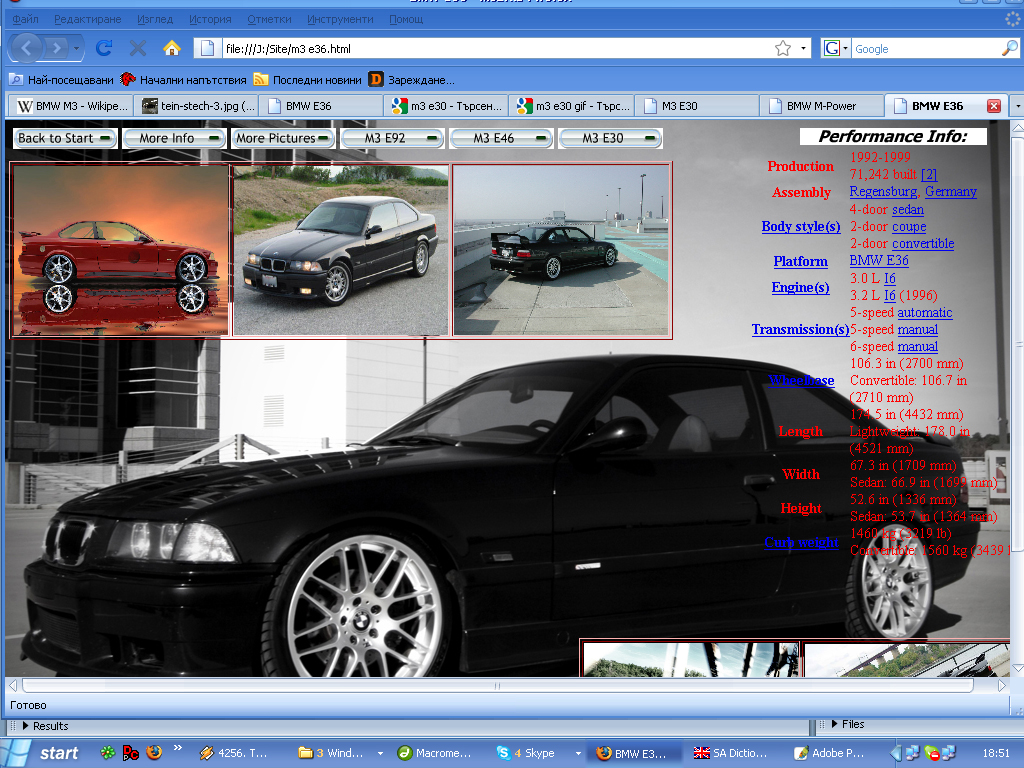Click the browser Back arrow button

27,48
